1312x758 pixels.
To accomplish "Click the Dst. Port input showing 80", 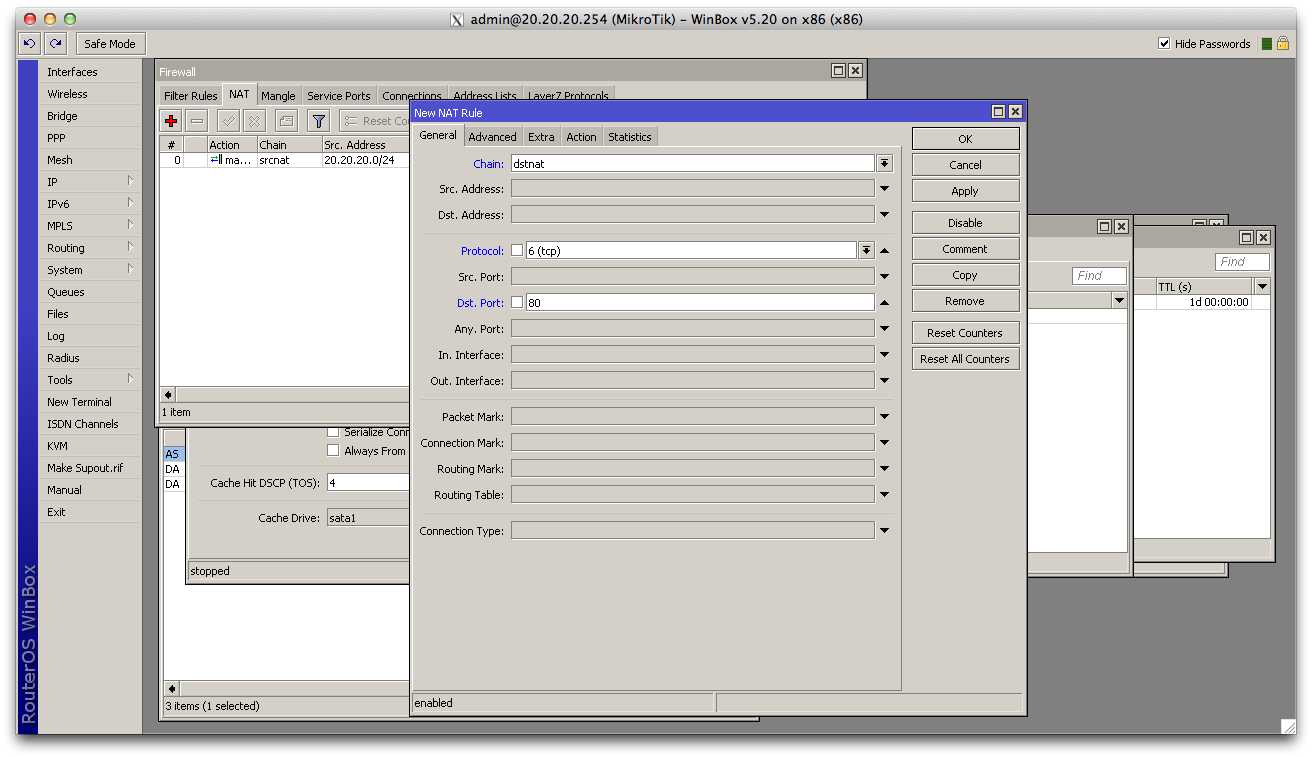I will coord(700,302).
